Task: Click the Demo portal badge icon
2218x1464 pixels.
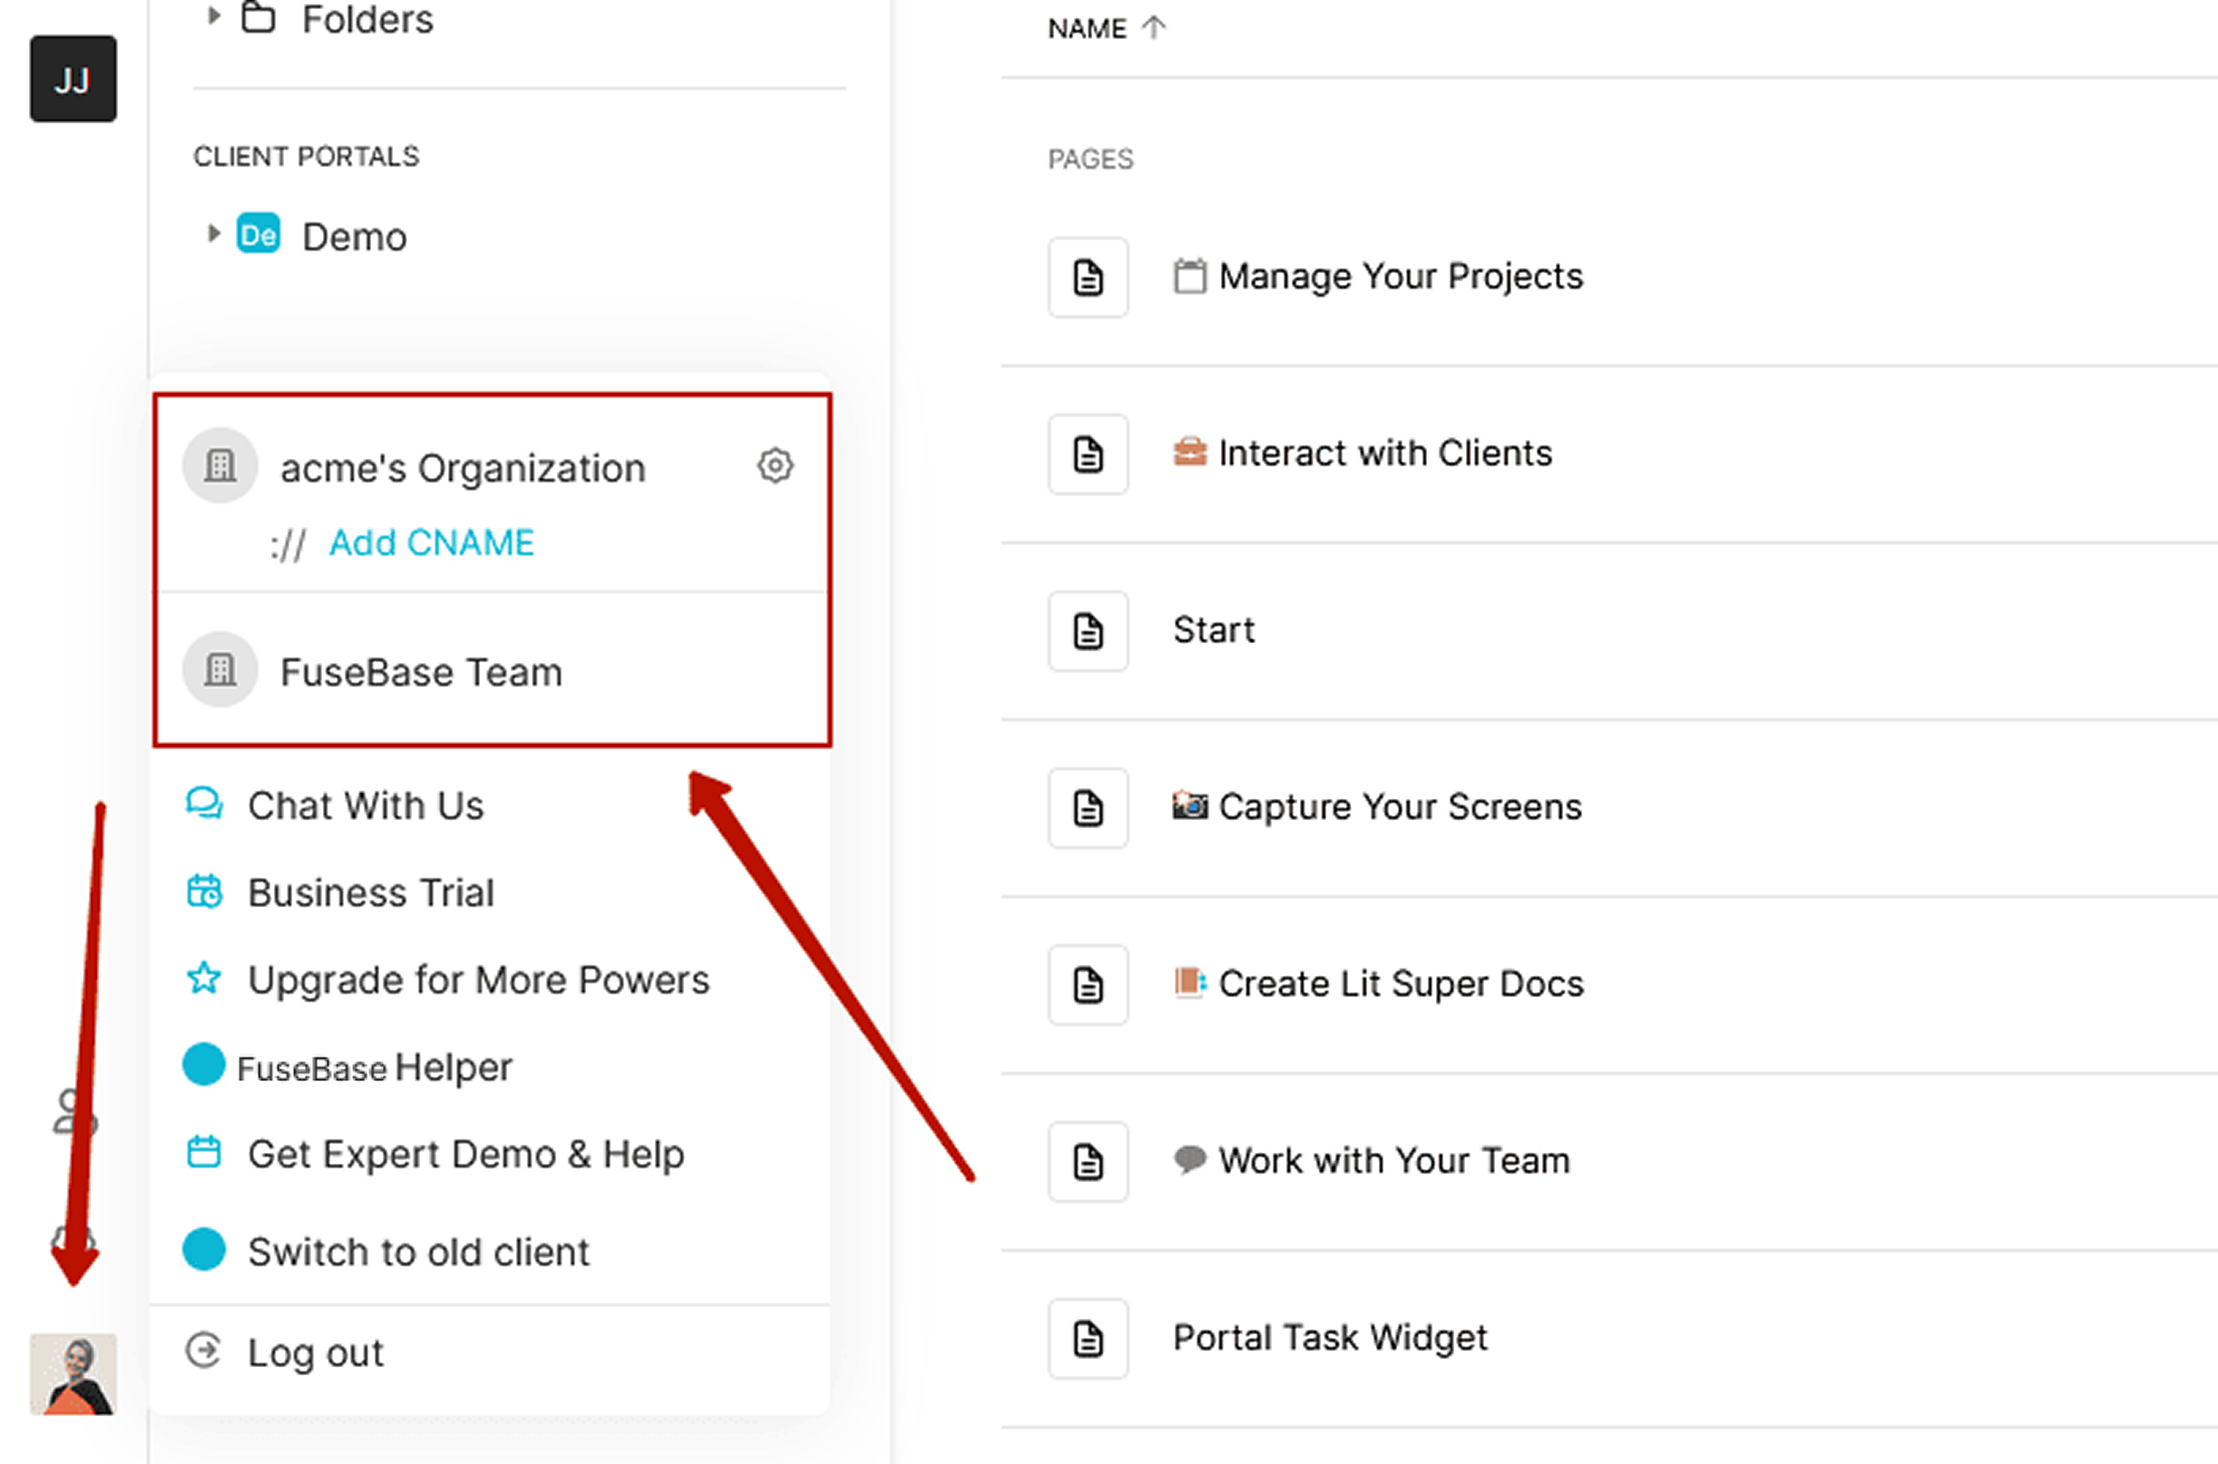Action: 258,236
